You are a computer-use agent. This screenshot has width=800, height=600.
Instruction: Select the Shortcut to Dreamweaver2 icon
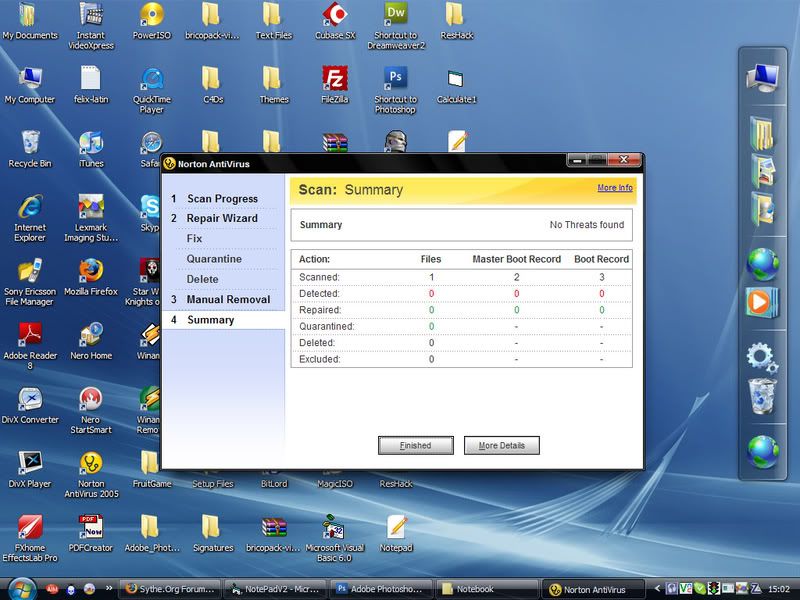pos(396,26)
